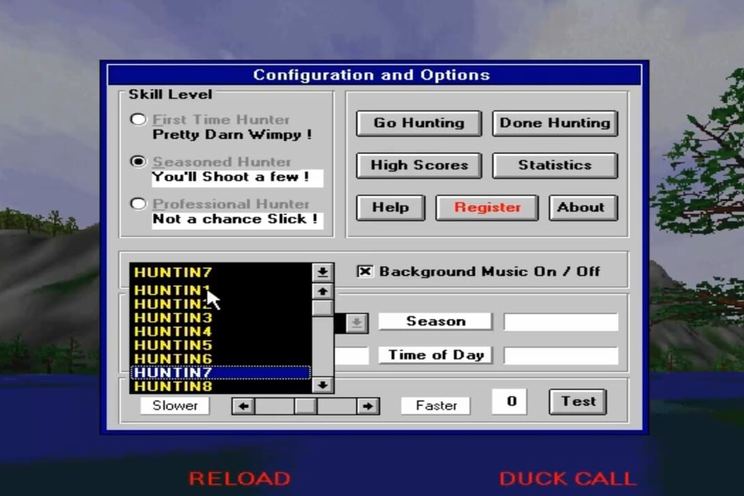Click the red Register button

point(487,207)
